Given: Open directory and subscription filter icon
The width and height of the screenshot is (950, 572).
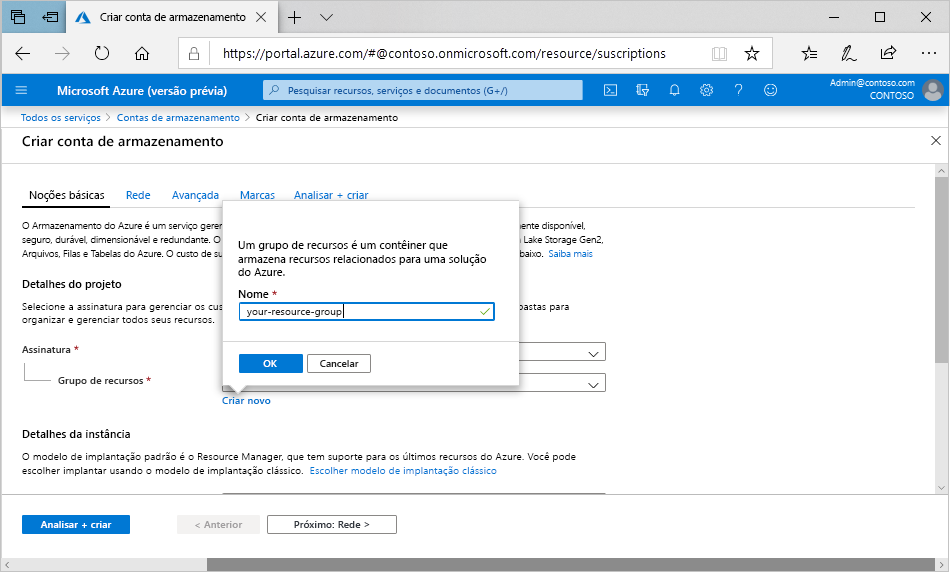Looking at the screenshot, I should (642, 90).
